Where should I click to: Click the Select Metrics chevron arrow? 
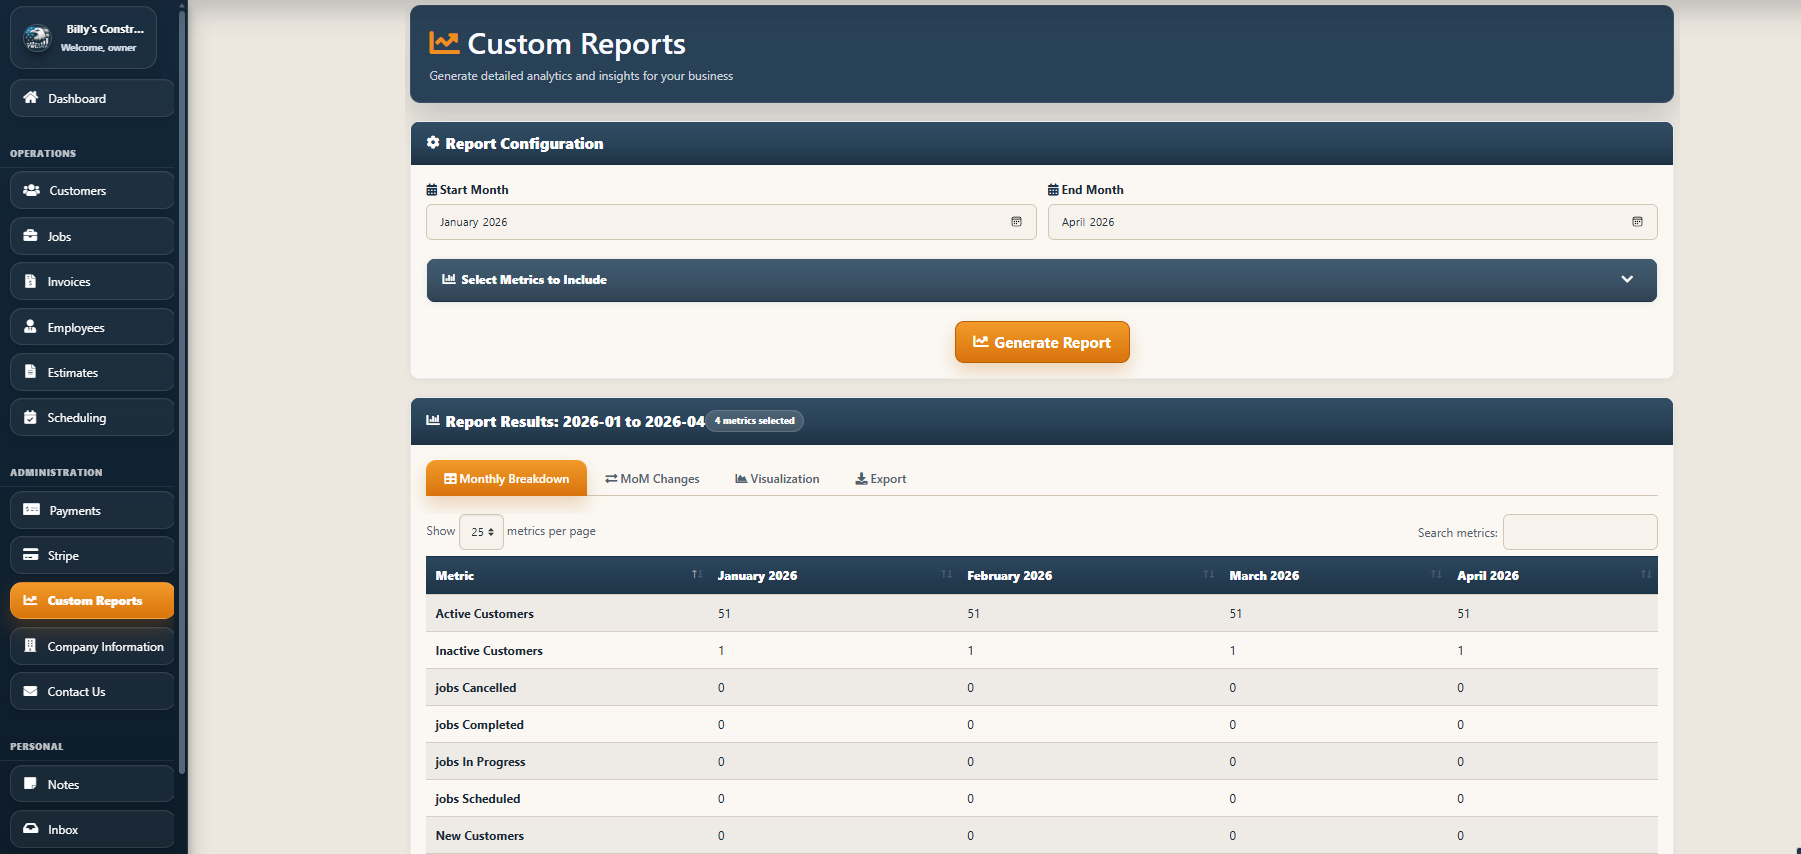pos(1627,280)
